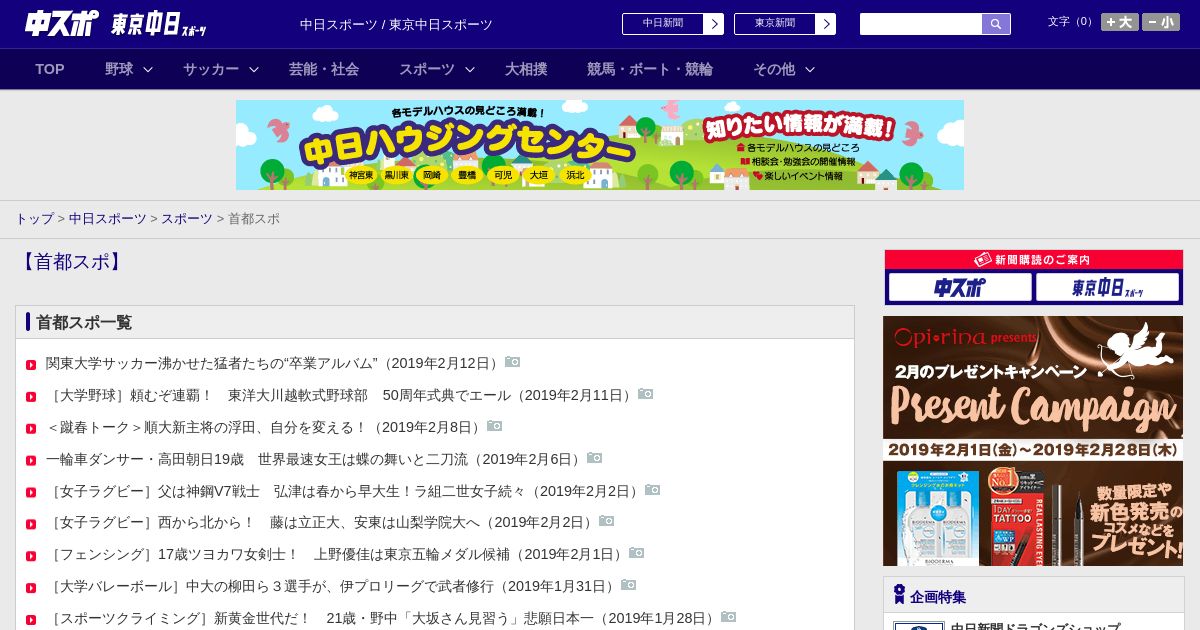Click arrow next to 中日新聞 button
This screenshot has width=1200, height=630.
[713, 24]
